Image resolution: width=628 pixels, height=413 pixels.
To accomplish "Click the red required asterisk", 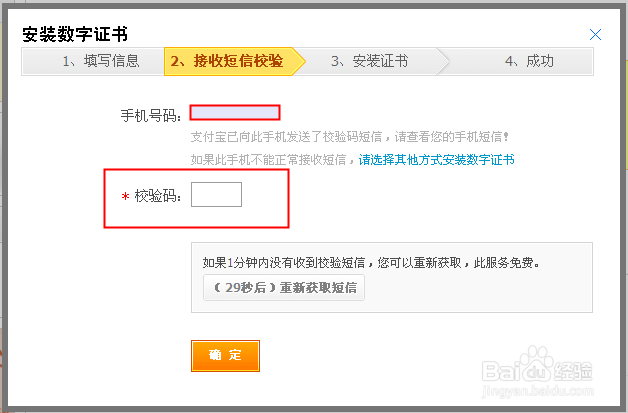I will pyautogui.click(x=125, y=197).
